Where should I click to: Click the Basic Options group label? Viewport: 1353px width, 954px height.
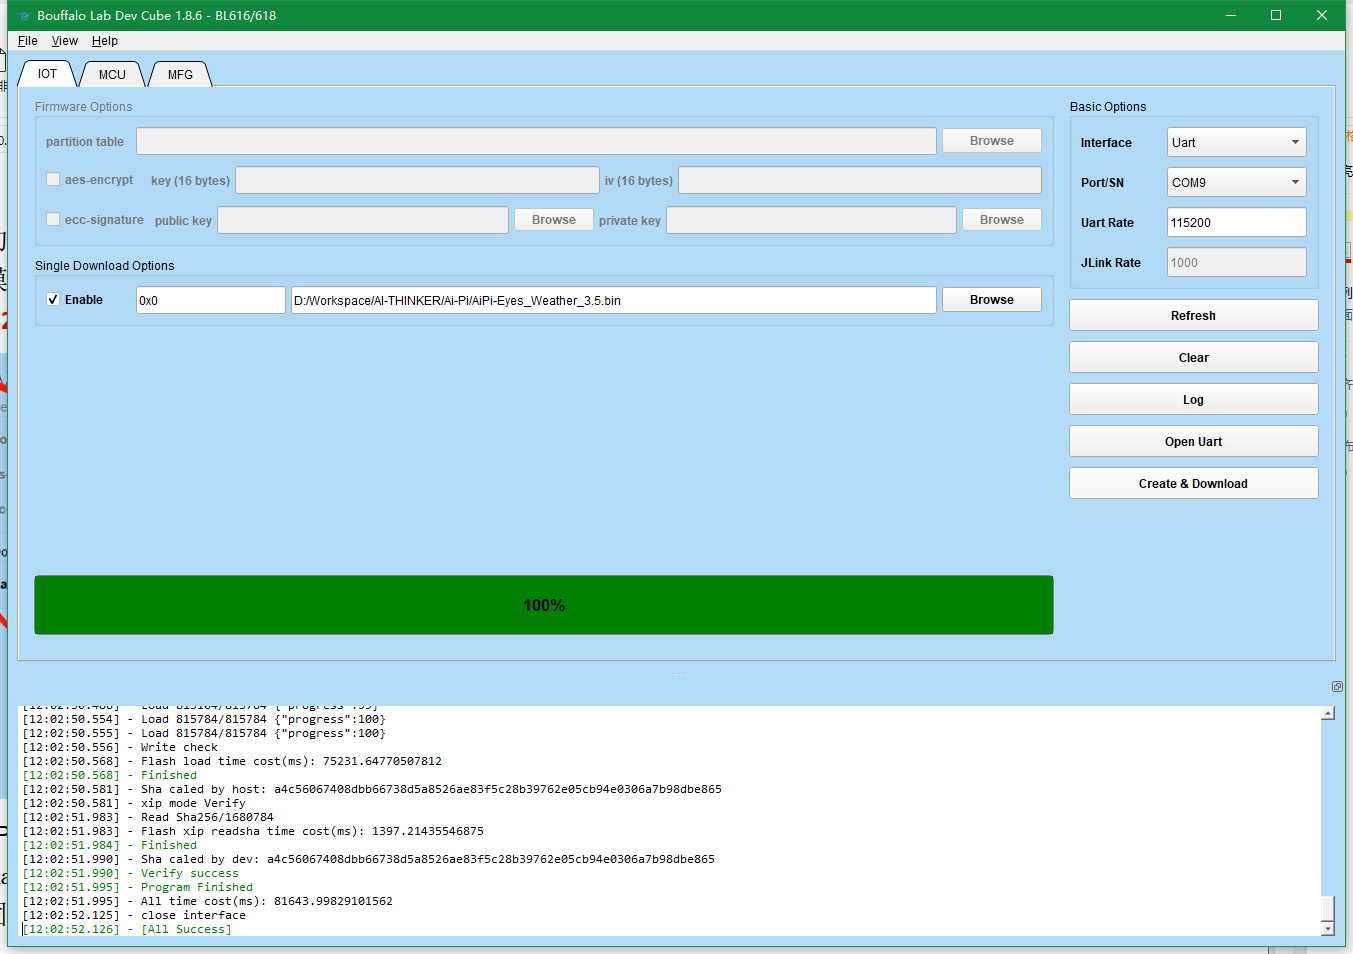tap(1108, 107)
